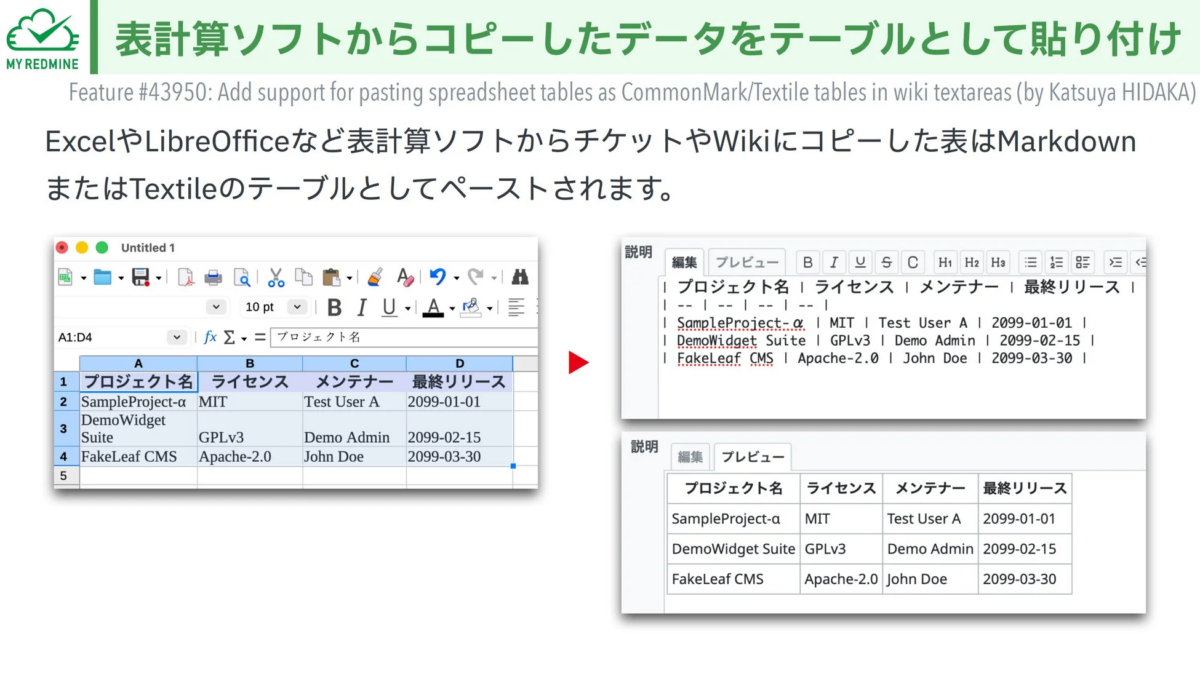The width and height of the screenshot is (1200, 674).
Task: Open the select function sigma dropdown arrow
Action: click(244, 338)
